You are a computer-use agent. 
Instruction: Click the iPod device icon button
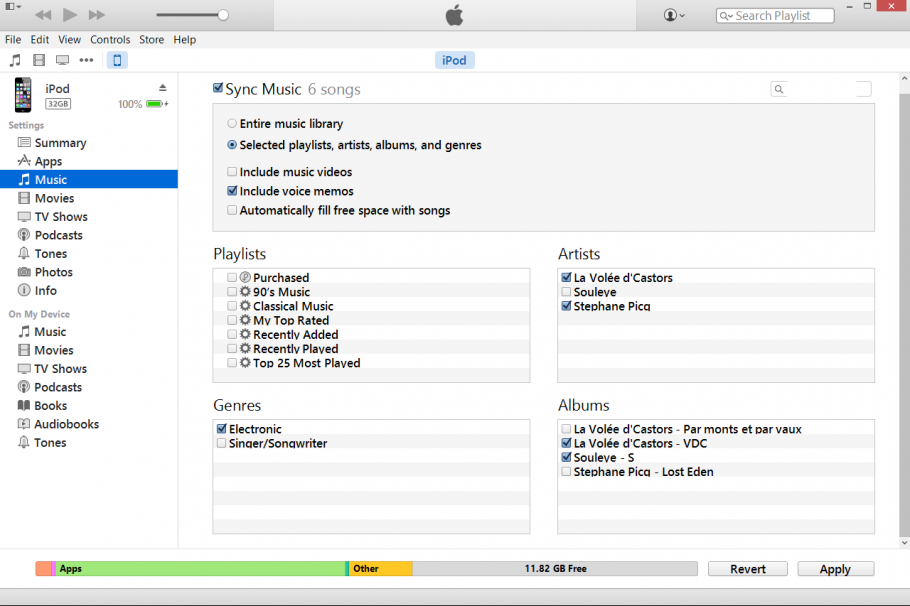tap(117, 60)
